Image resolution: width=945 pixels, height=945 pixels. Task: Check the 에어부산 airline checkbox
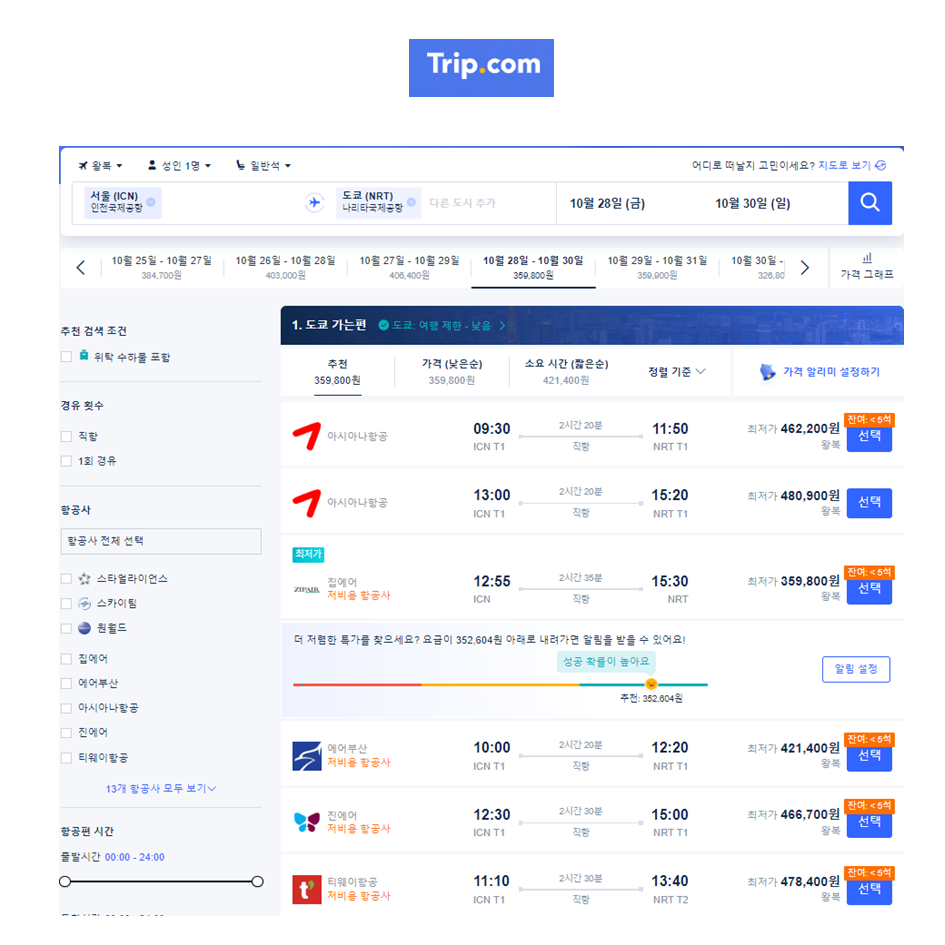tap(66, 683)
